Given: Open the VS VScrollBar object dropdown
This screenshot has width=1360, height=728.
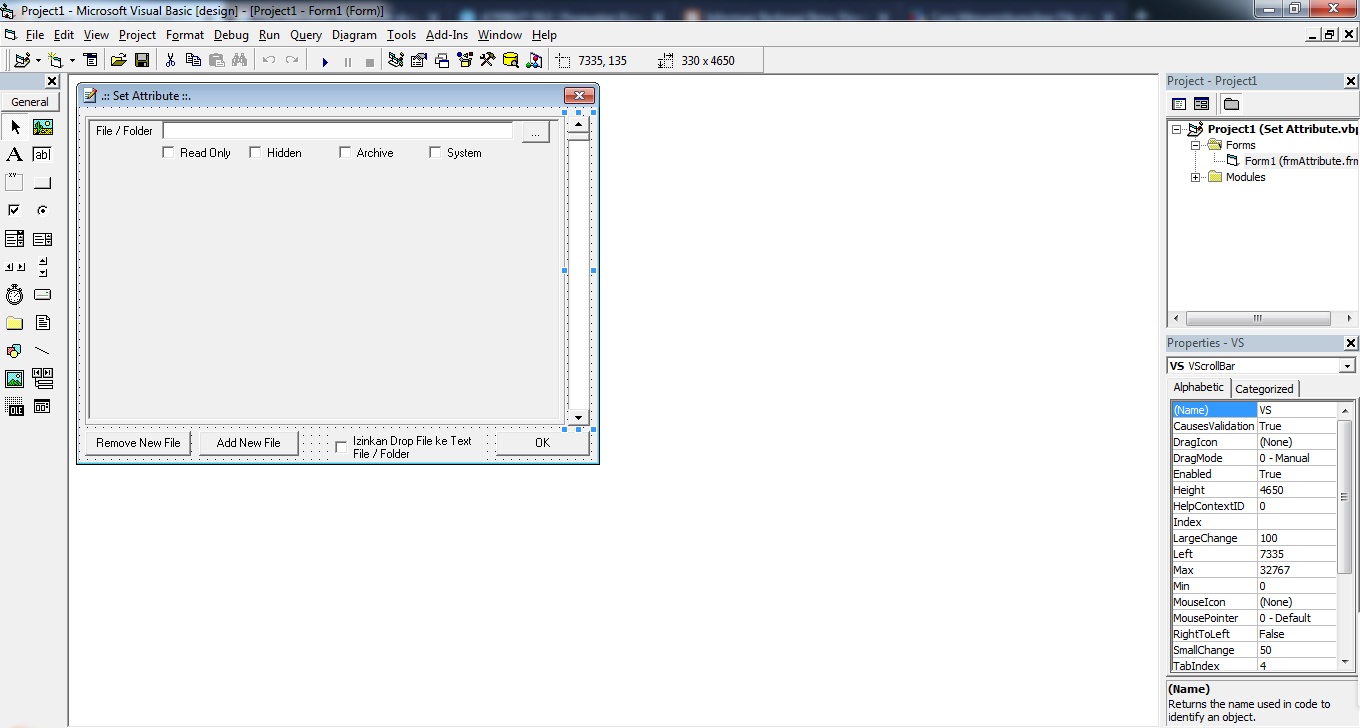Looking at the screenshot, I should point(1347,366).
